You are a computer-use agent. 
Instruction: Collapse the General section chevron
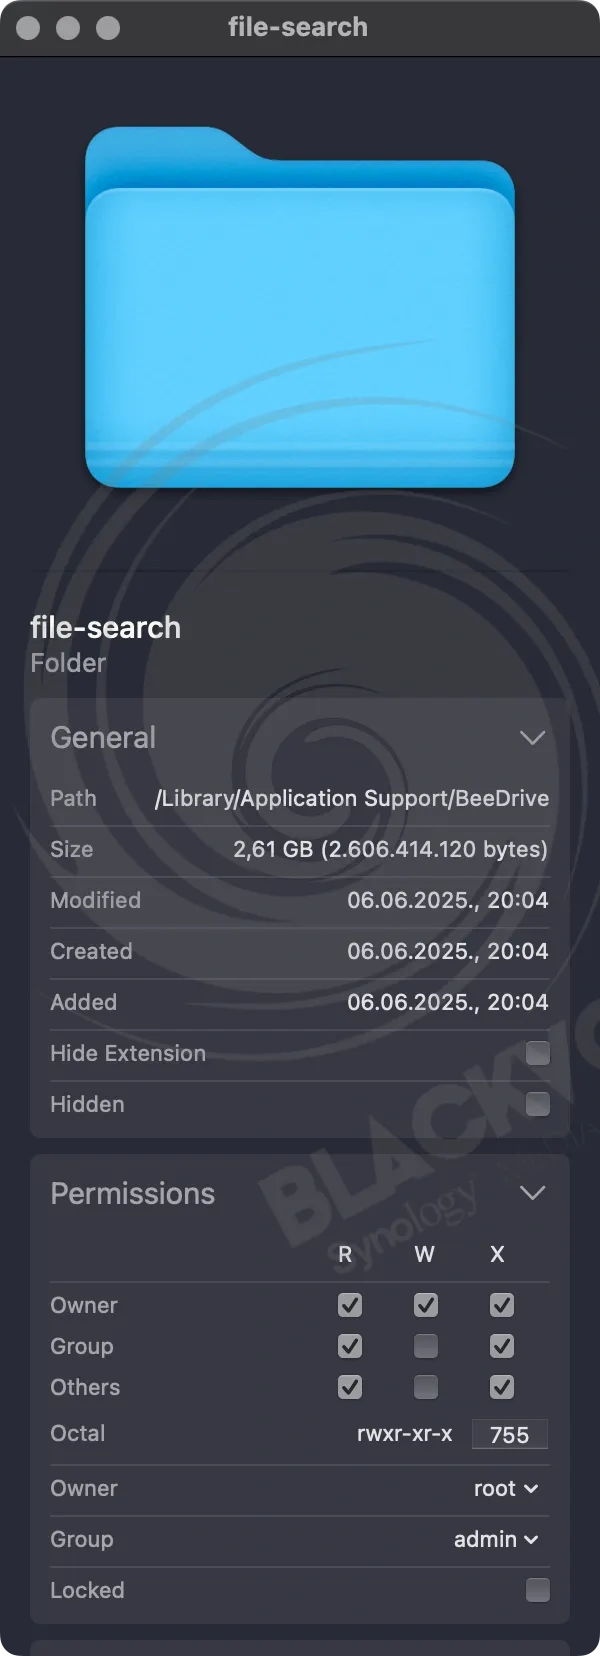532,738
